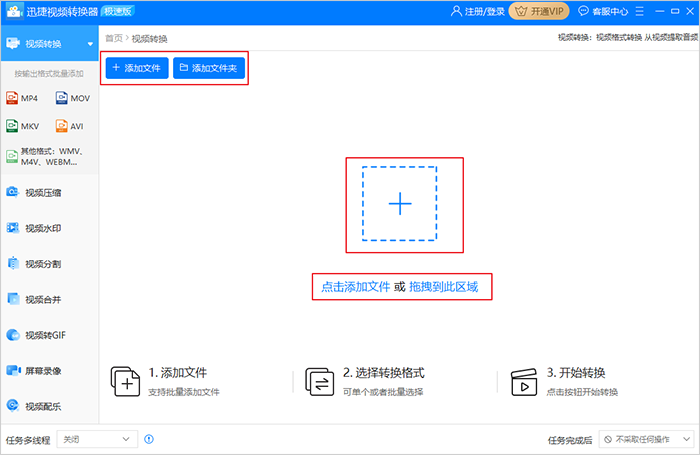
Task: Open the hamburger menu icon
Action: (640, 11)
